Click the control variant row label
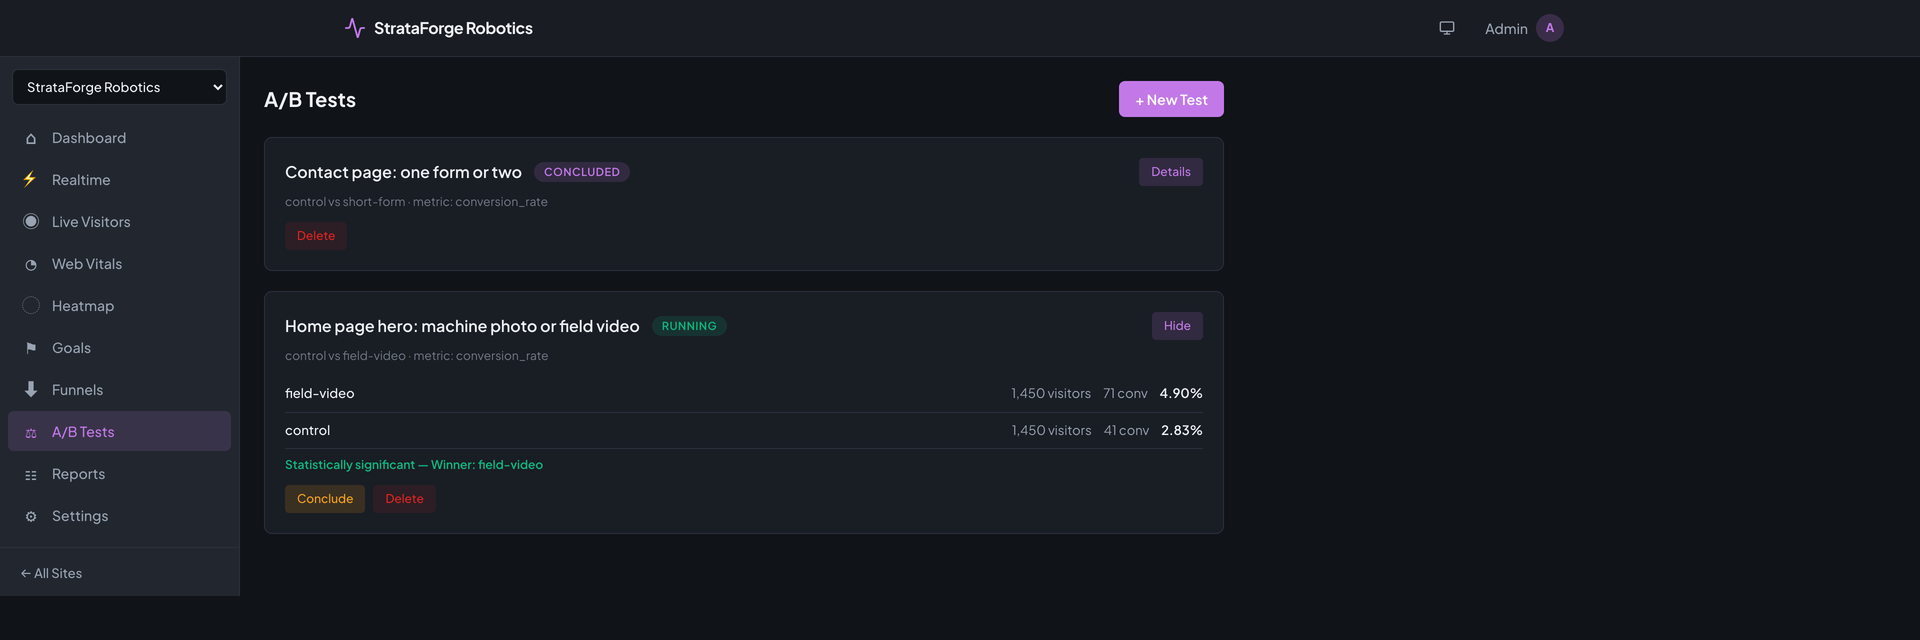 point(307,430)
